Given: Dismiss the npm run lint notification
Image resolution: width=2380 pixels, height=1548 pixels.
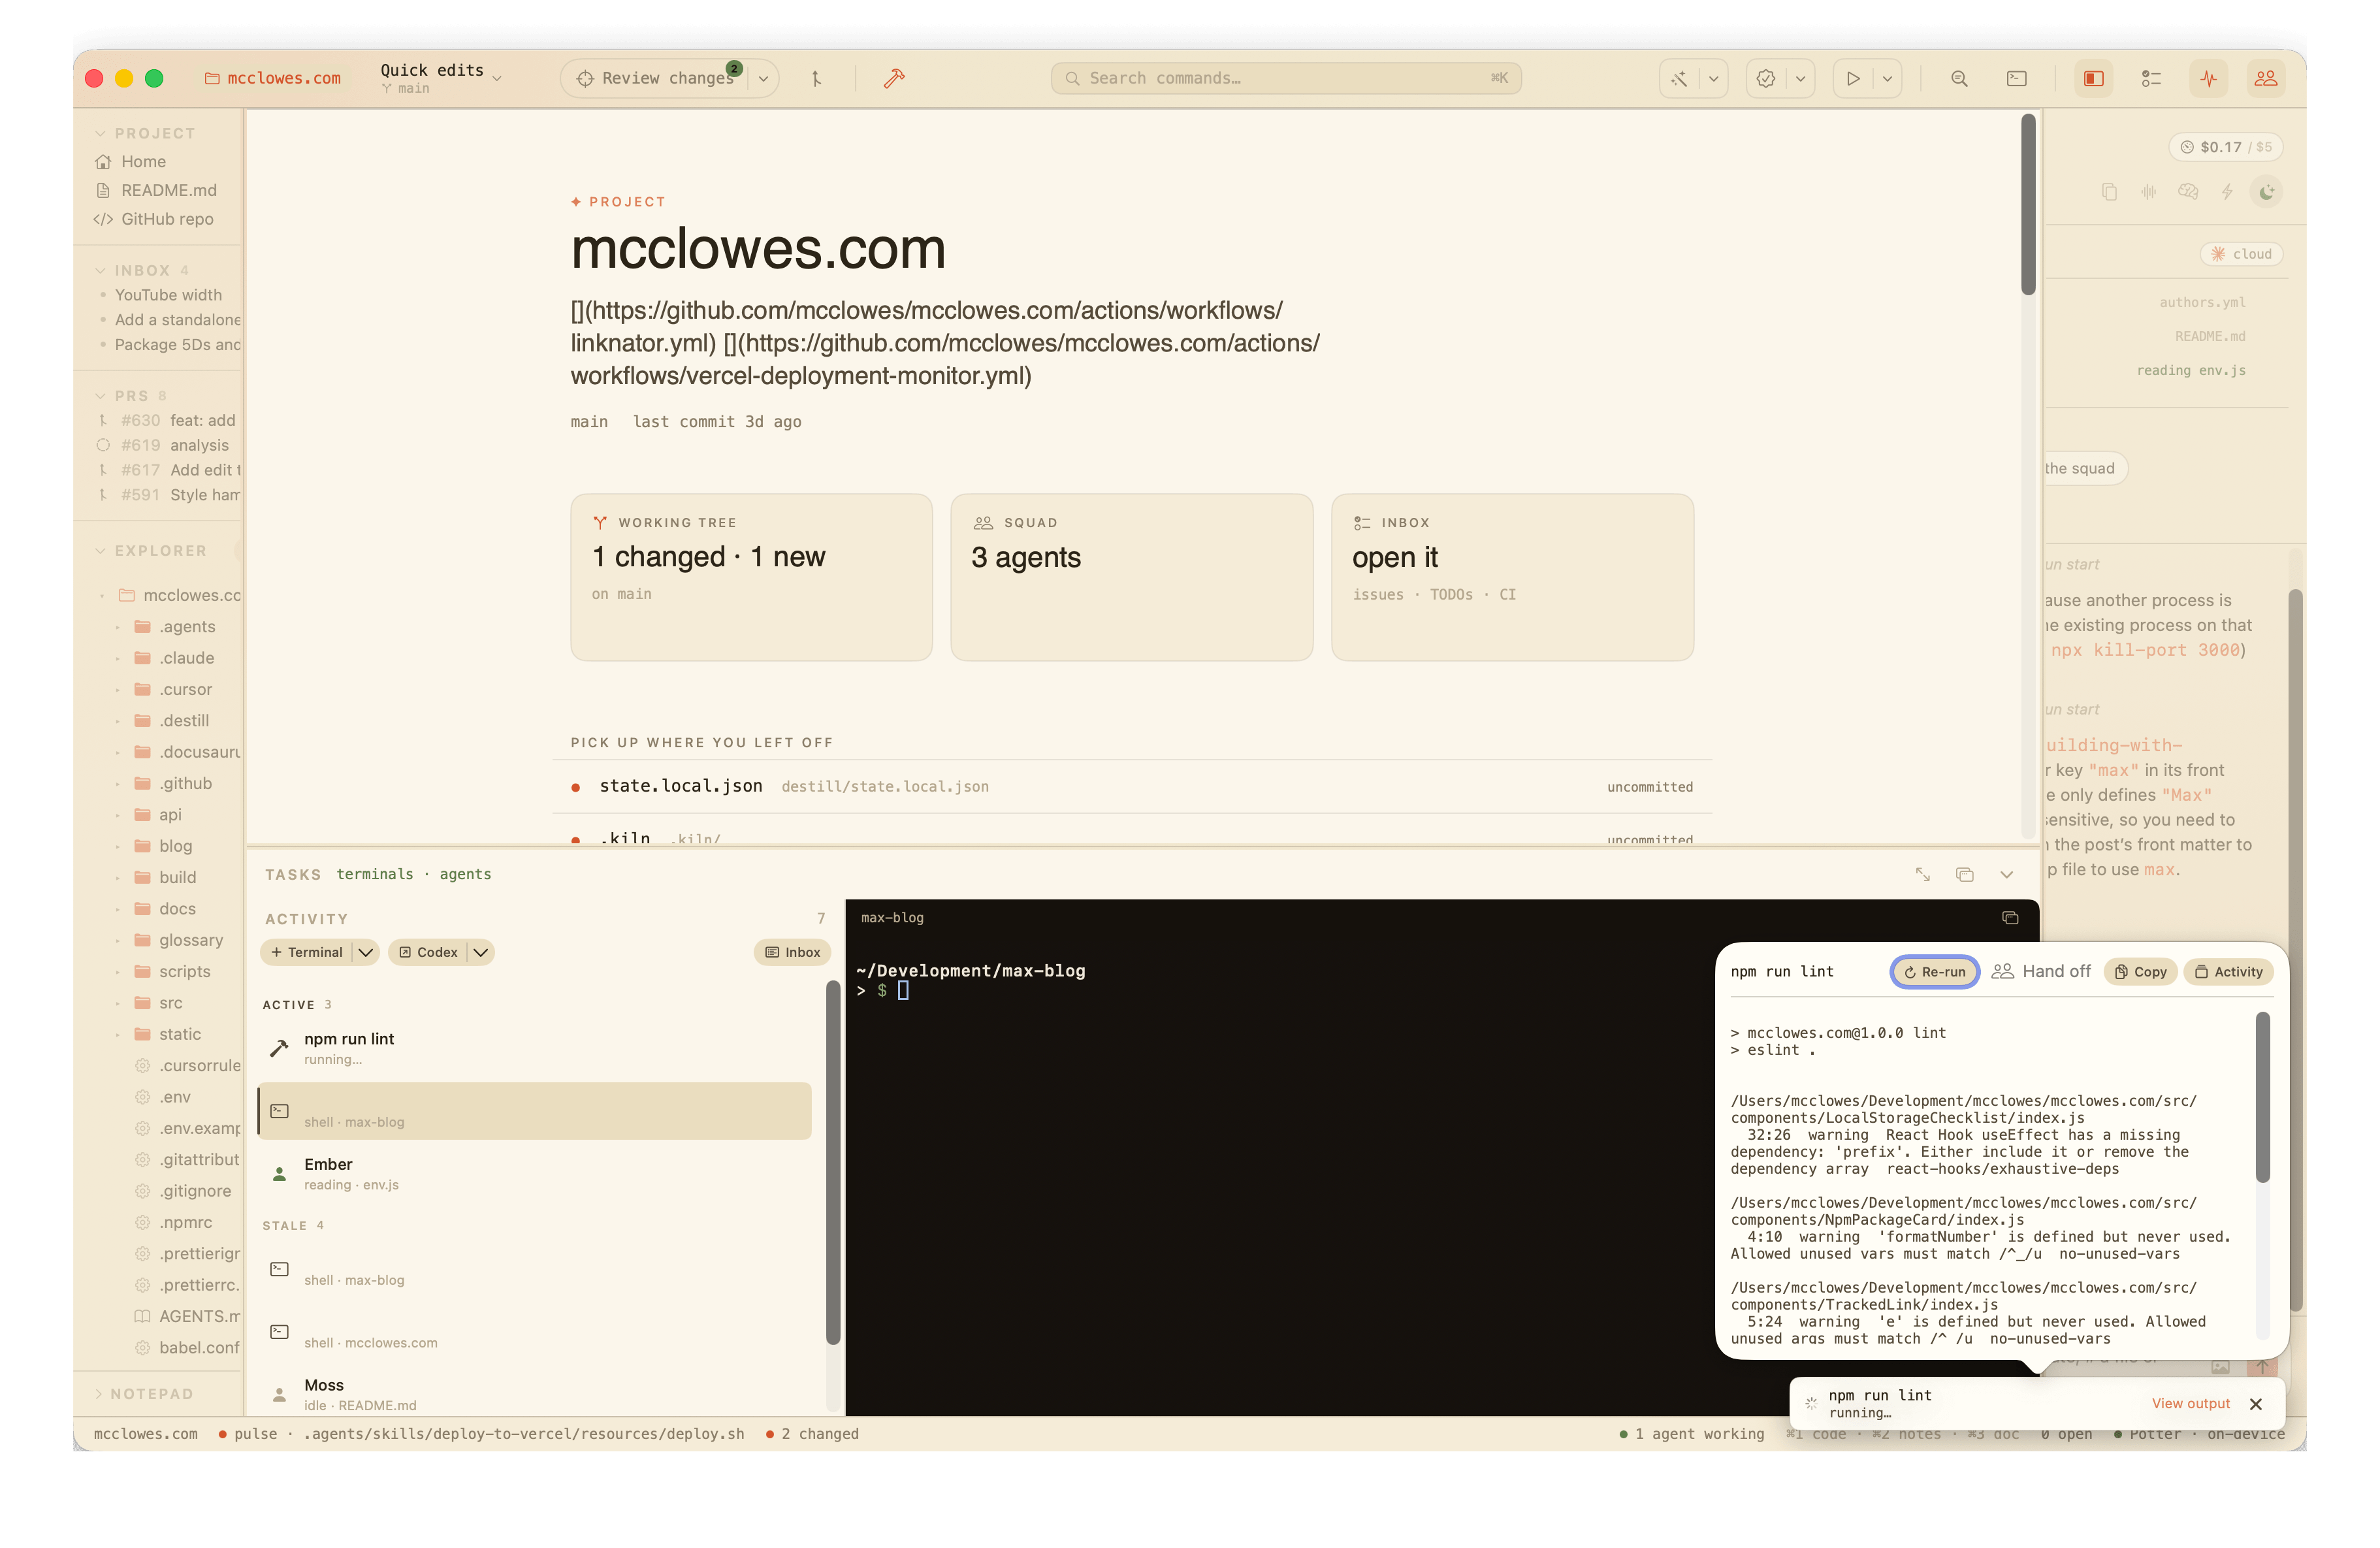Looking at the screenshot, I should click(x=2256, y=1403).
